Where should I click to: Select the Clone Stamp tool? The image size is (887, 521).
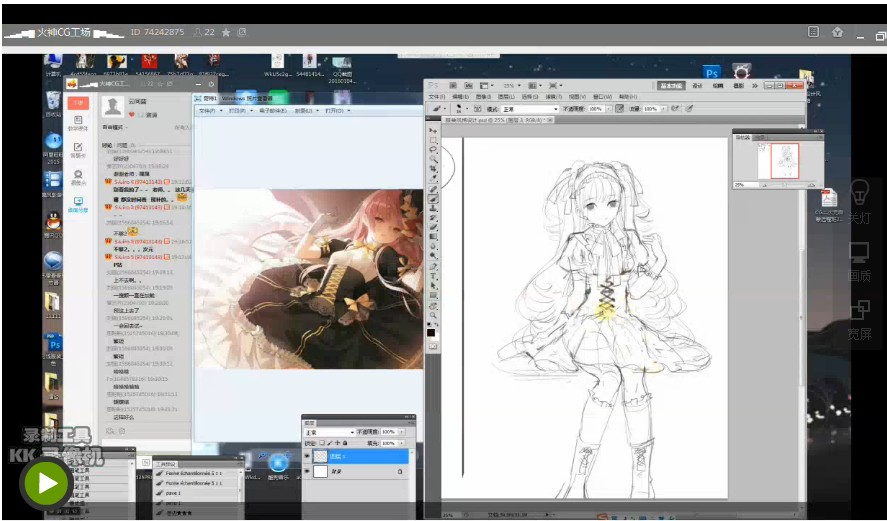point(434,207)
